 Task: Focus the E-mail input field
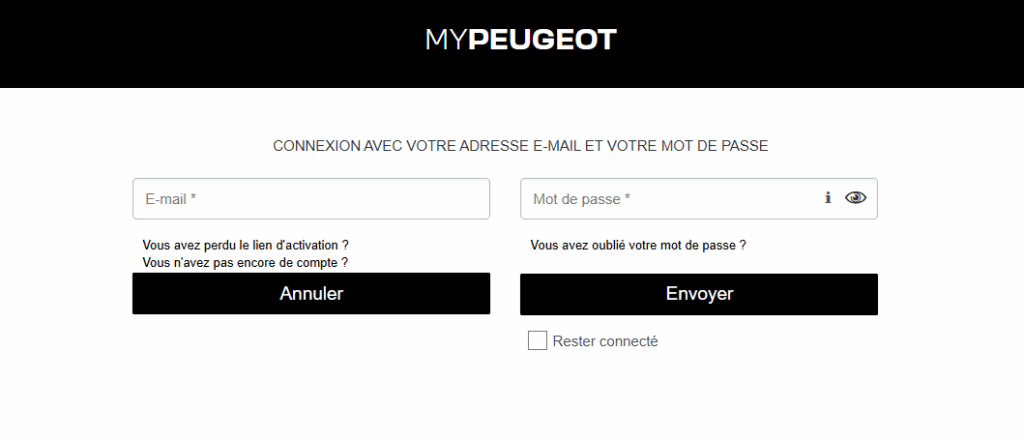pyautogui.click(x=311, y=199)
